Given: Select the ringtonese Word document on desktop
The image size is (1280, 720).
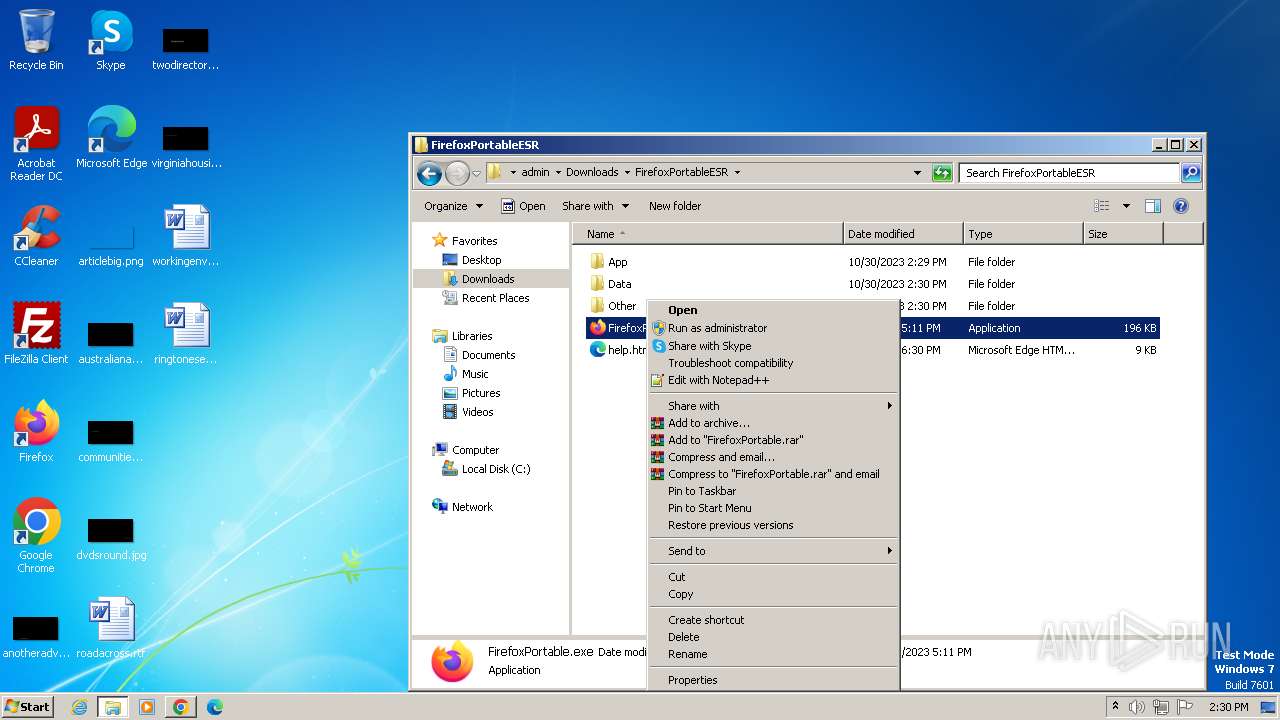Looking at the screenshot, I should click(186, 334).
